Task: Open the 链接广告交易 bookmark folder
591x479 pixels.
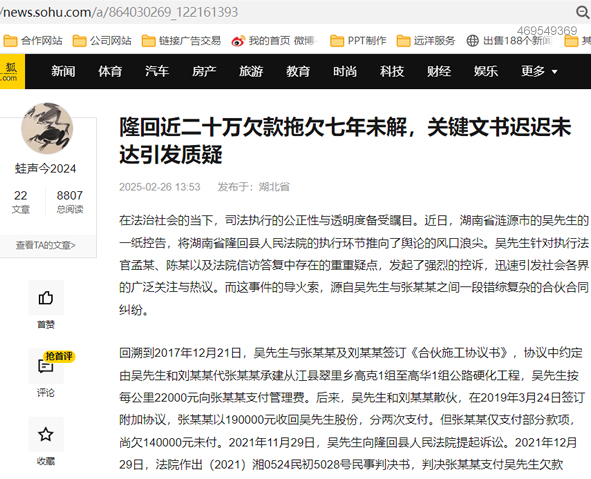Action: pyautogui.click(x=181, y=41)
